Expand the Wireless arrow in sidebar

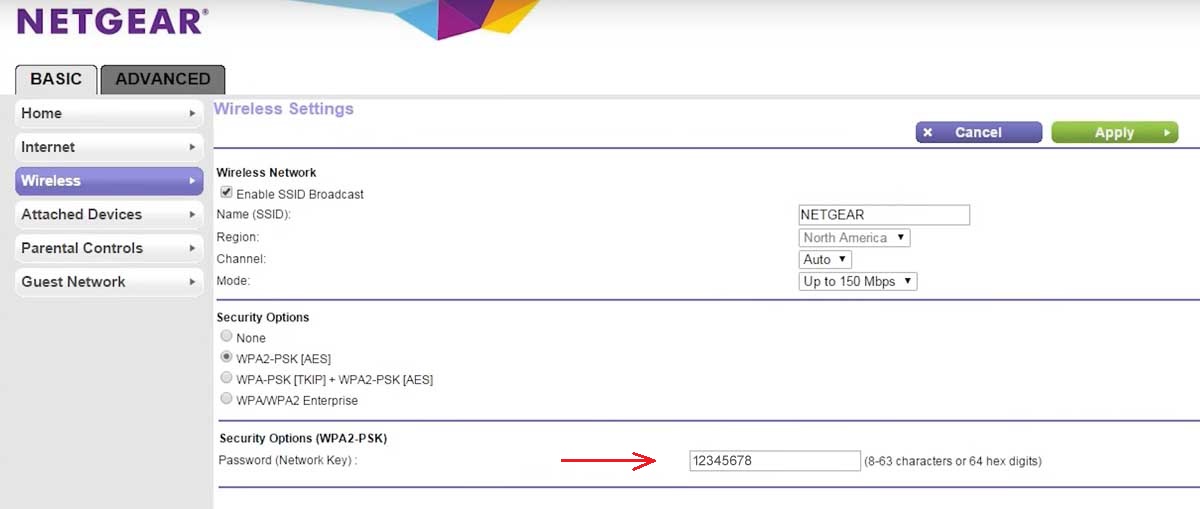coord(192,181)
